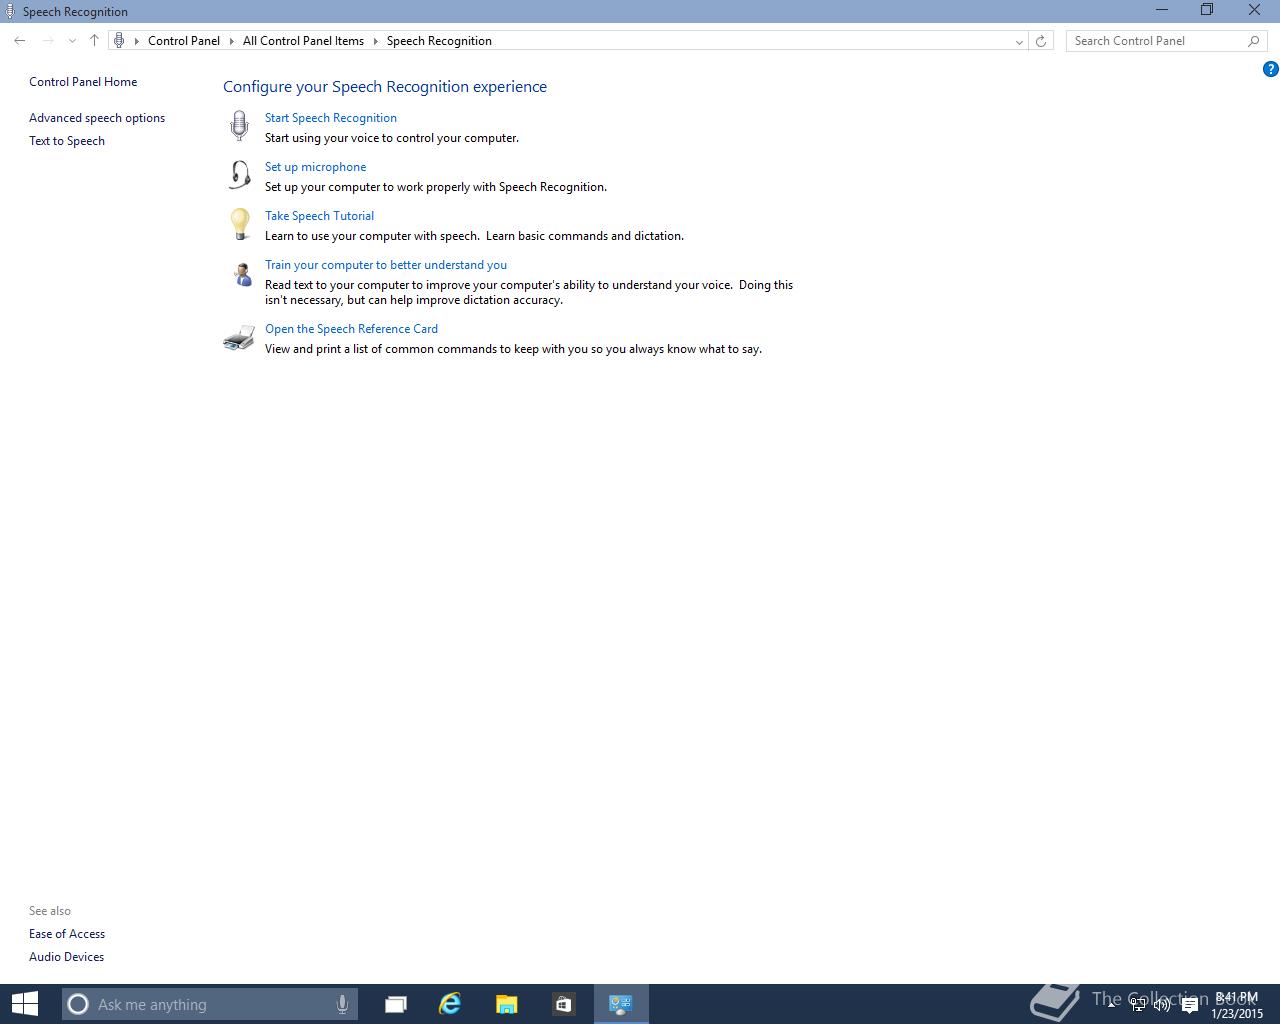The image size is (1280, 1024).
Task: Open the volume icon in the system tray
Action: [x=1162, y=1005]
